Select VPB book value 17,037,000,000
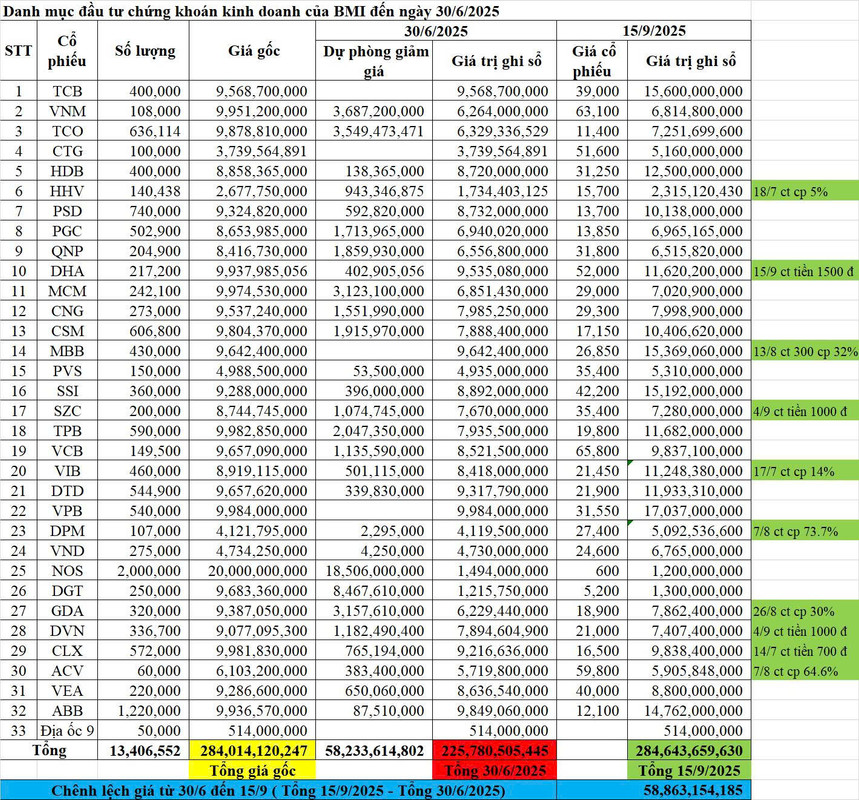The width and height of the screenshot is (859, 800). [x=689, y=511]
